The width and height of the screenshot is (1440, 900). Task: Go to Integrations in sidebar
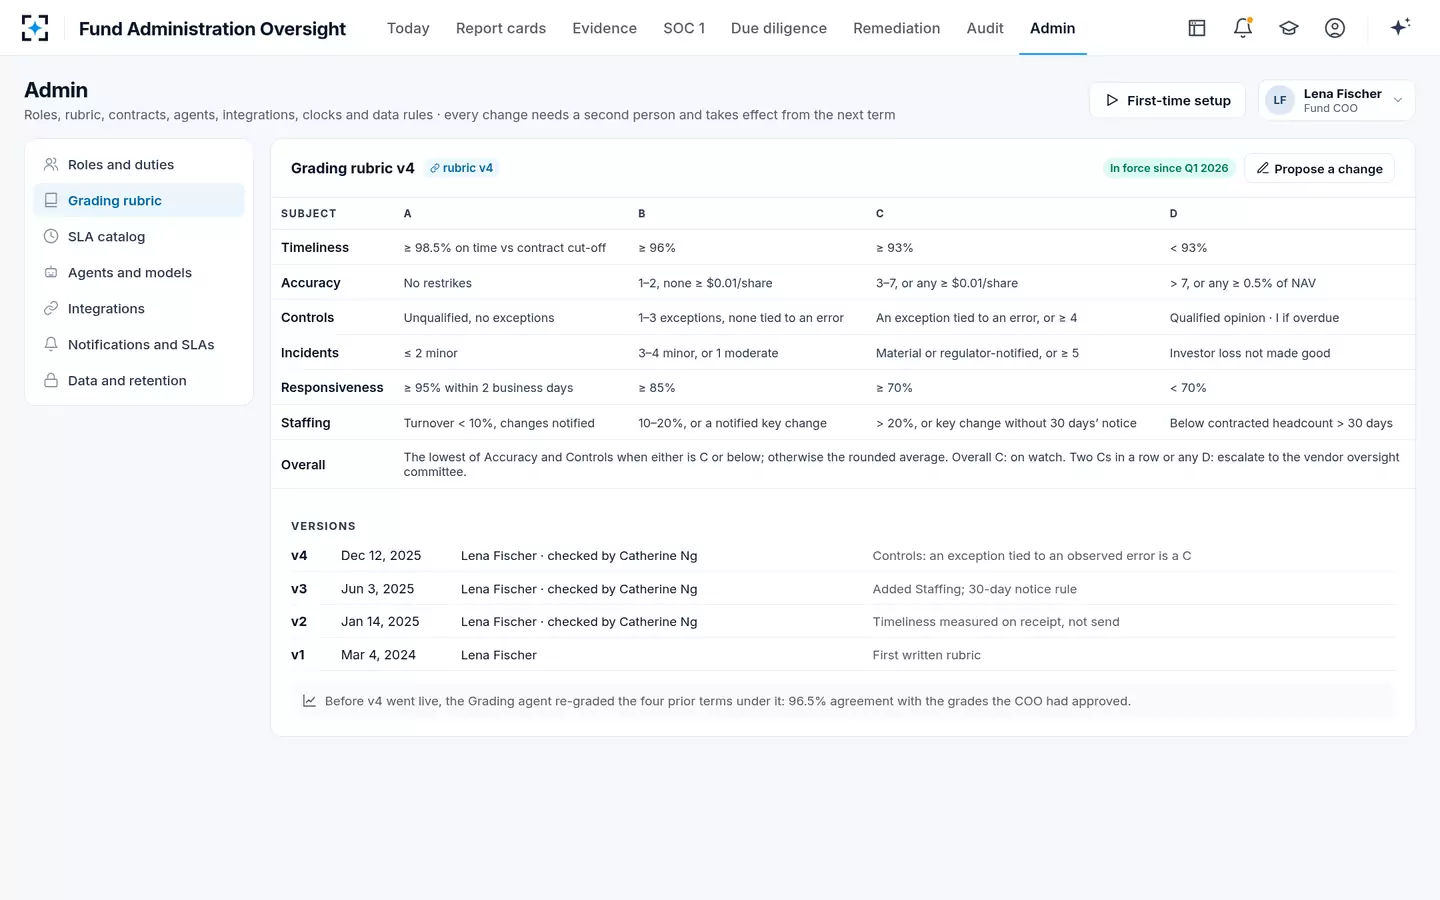[x=139, y=308]
